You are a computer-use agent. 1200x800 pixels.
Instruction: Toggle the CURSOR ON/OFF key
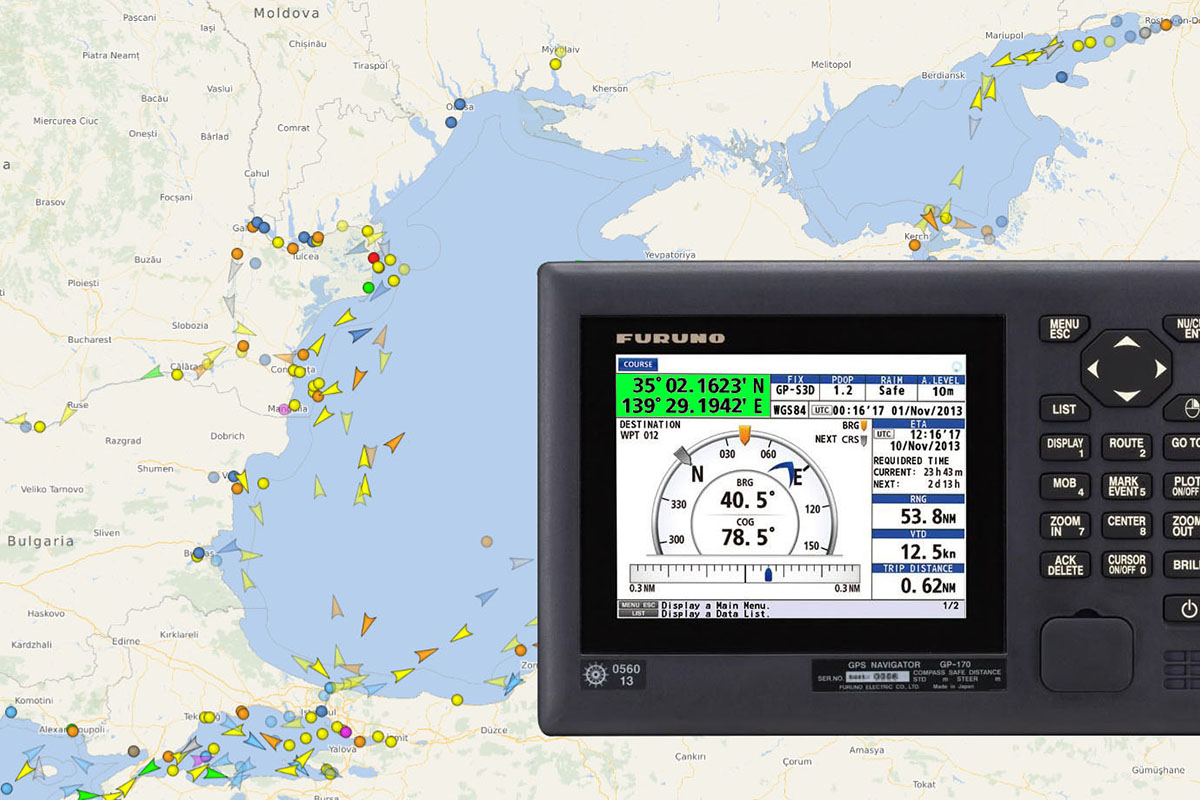[x=1126, y=565]
